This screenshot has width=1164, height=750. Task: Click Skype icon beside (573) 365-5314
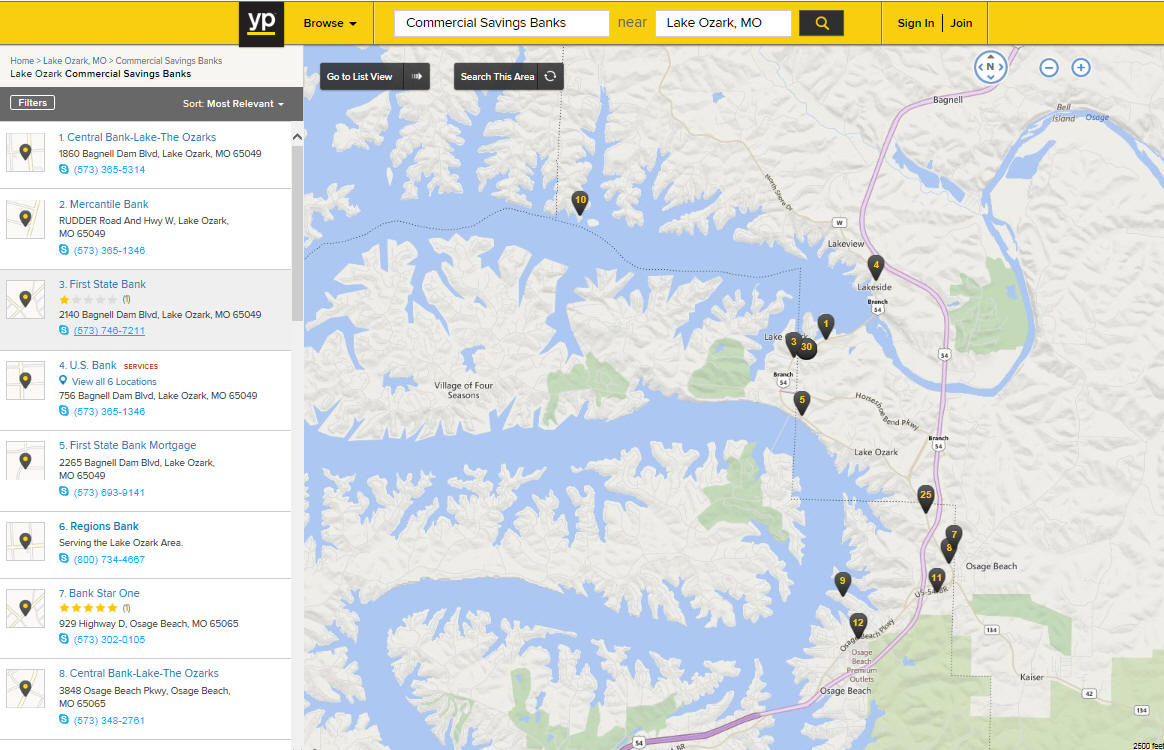pyautogui.click(x=64, y=169)
